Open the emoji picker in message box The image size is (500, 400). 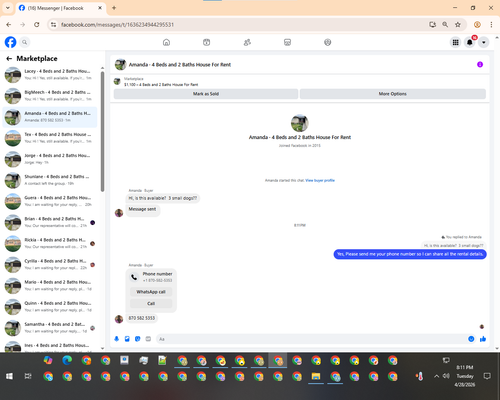(471, 339)
